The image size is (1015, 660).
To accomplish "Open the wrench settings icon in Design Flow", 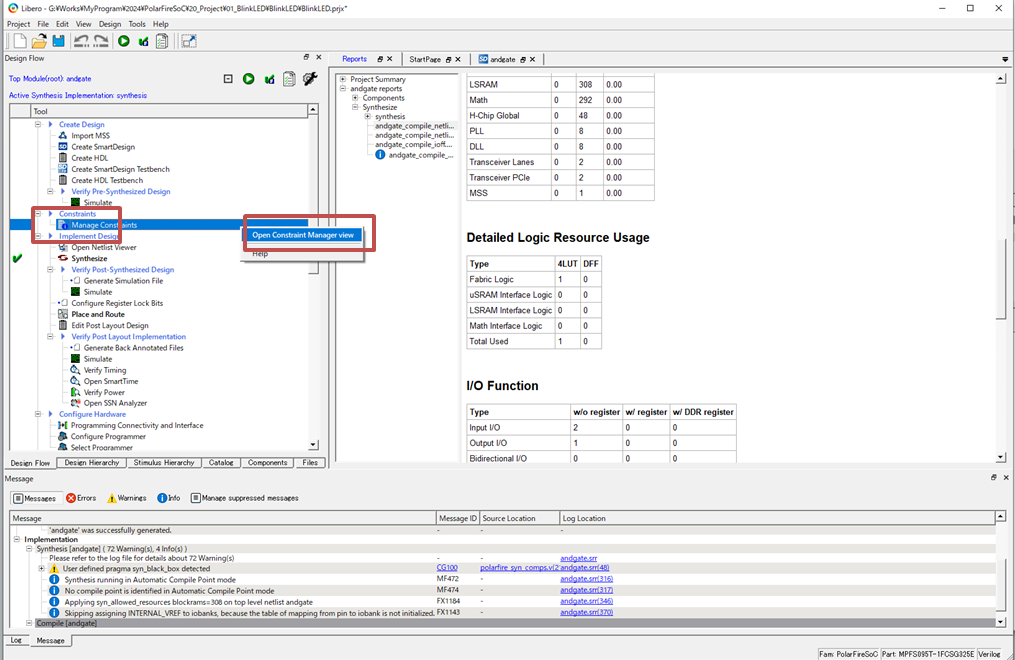I will tap(309, 79).
